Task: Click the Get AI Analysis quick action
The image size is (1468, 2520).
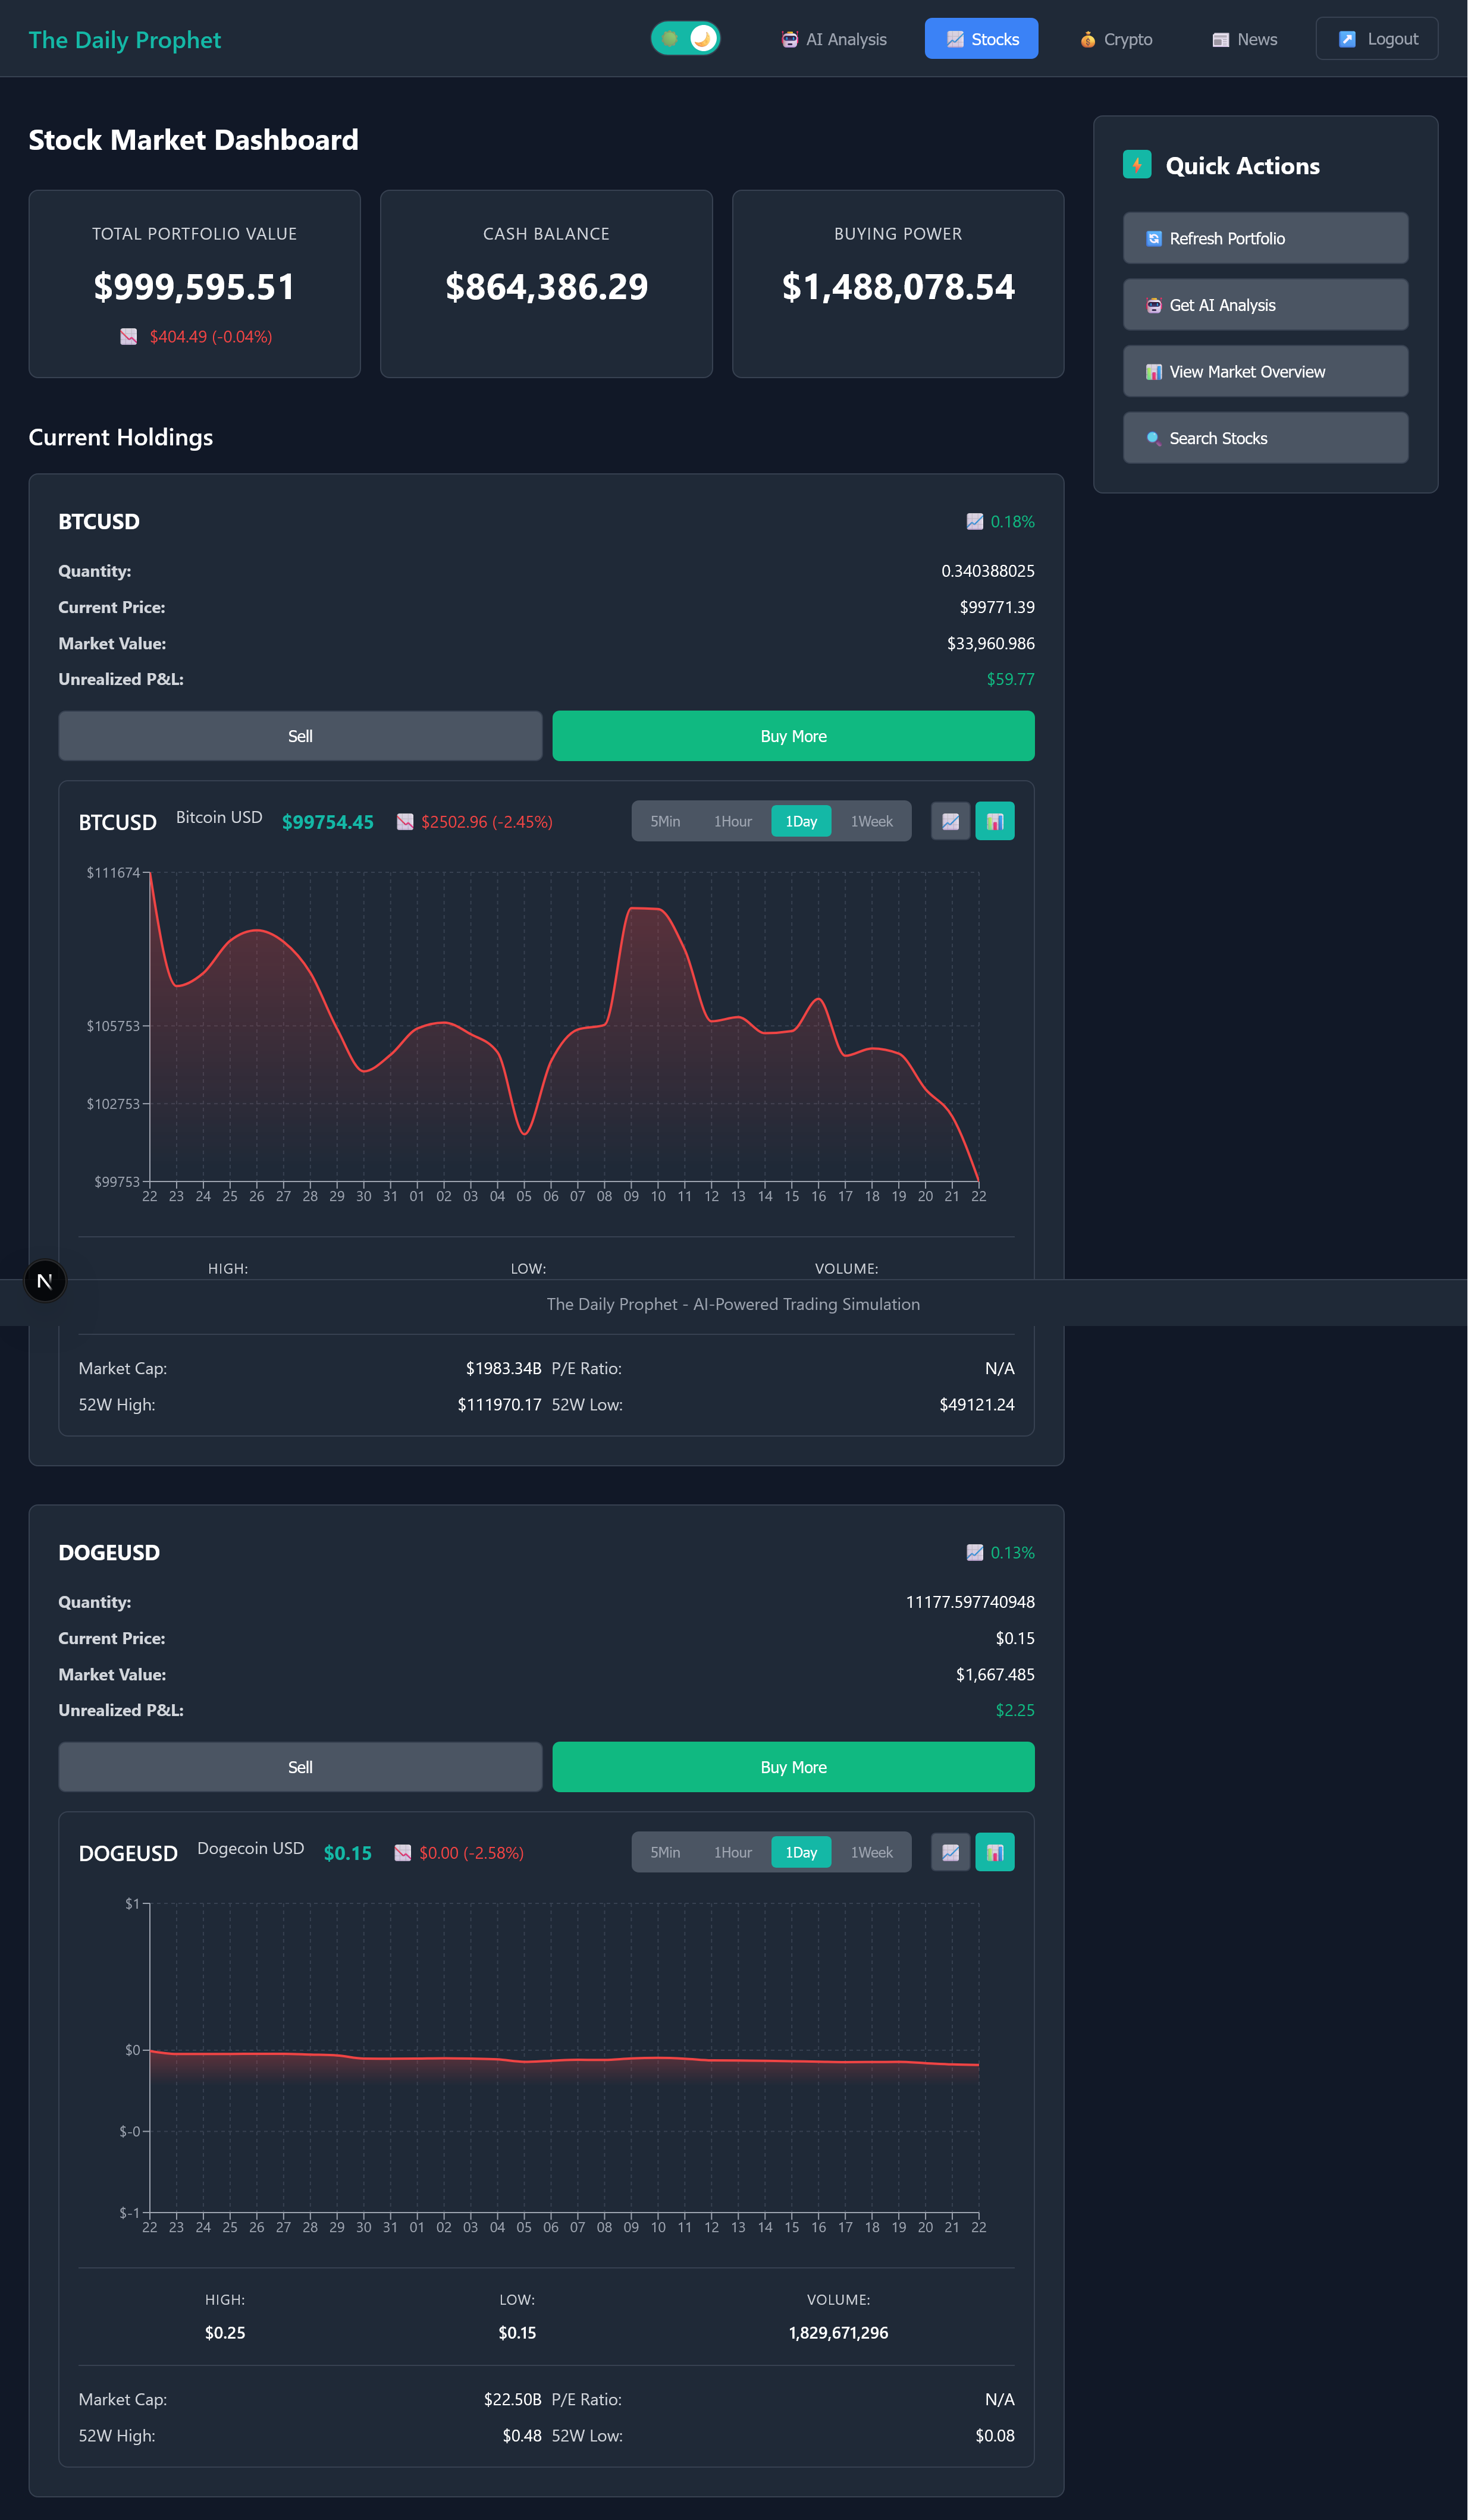Action: pos(1265,305)
